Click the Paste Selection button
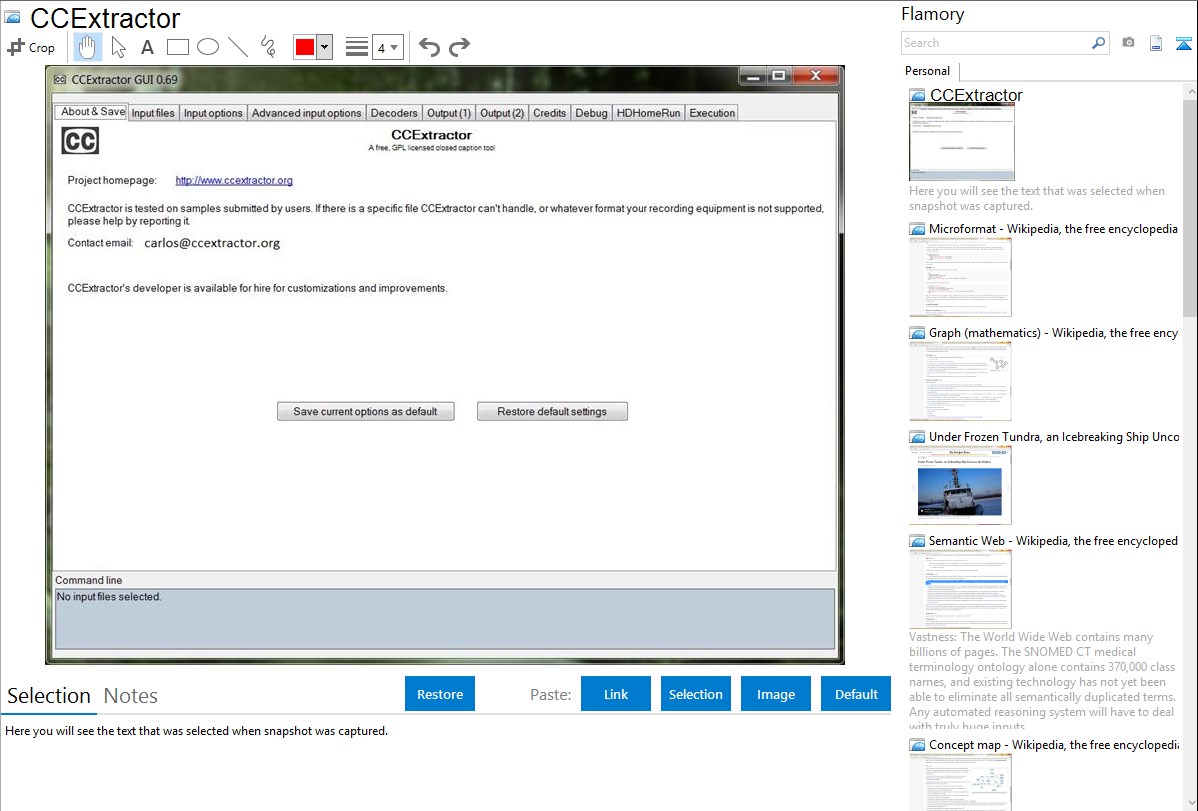The width and height of the screenshot is (1198, 811). click(x=695, y=694)
